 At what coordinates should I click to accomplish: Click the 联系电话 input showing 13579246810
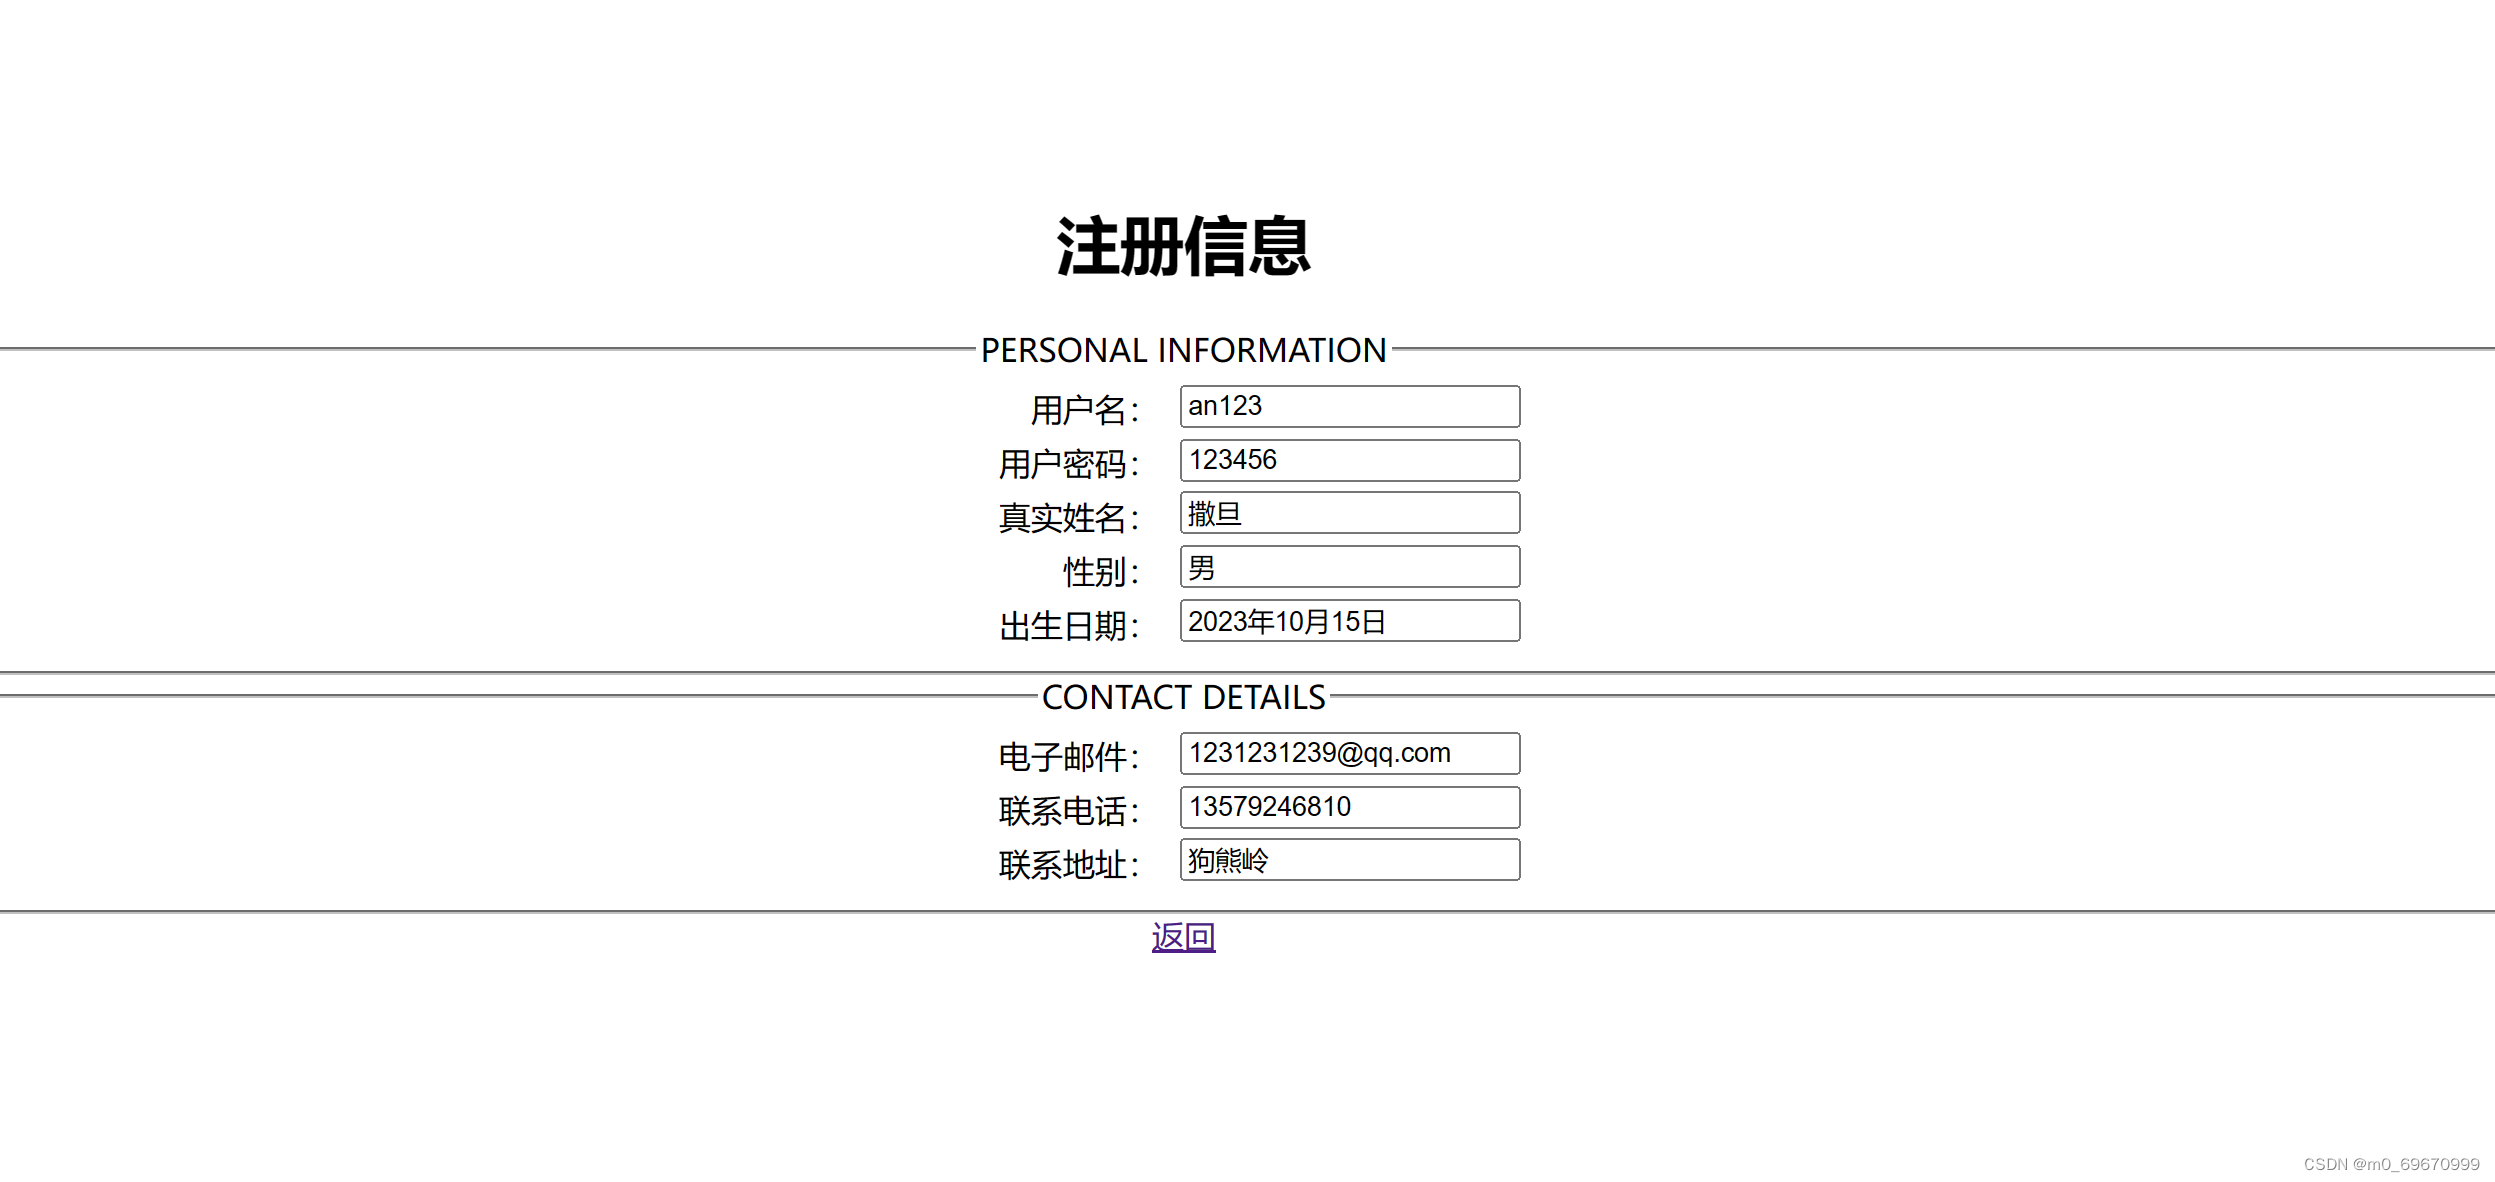click(x=1348, y=807)
